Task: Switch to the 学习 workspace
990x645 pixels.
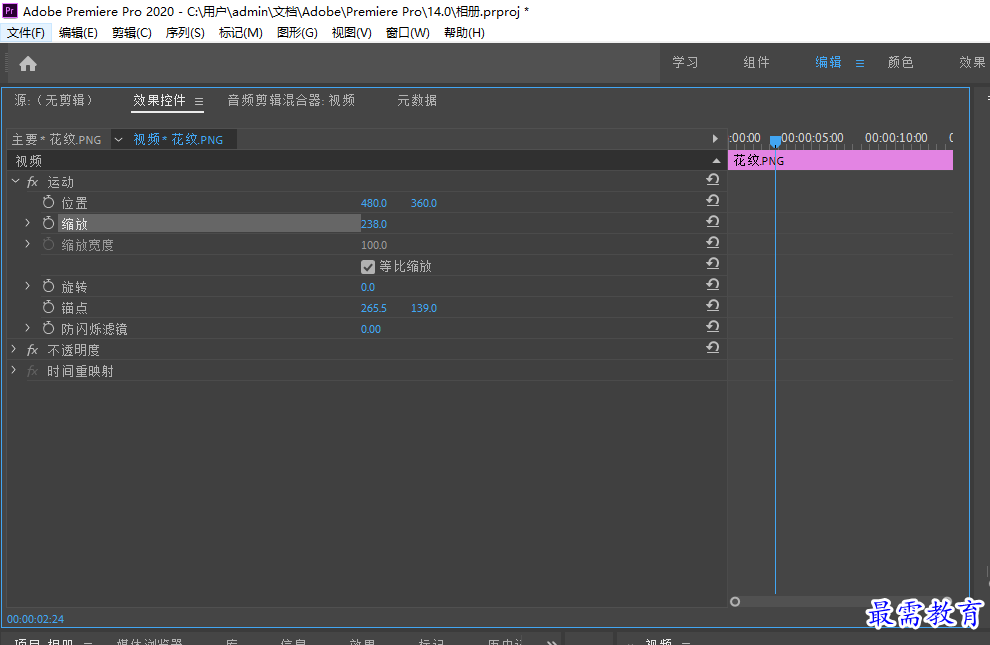Action: (x=685, y=62)
